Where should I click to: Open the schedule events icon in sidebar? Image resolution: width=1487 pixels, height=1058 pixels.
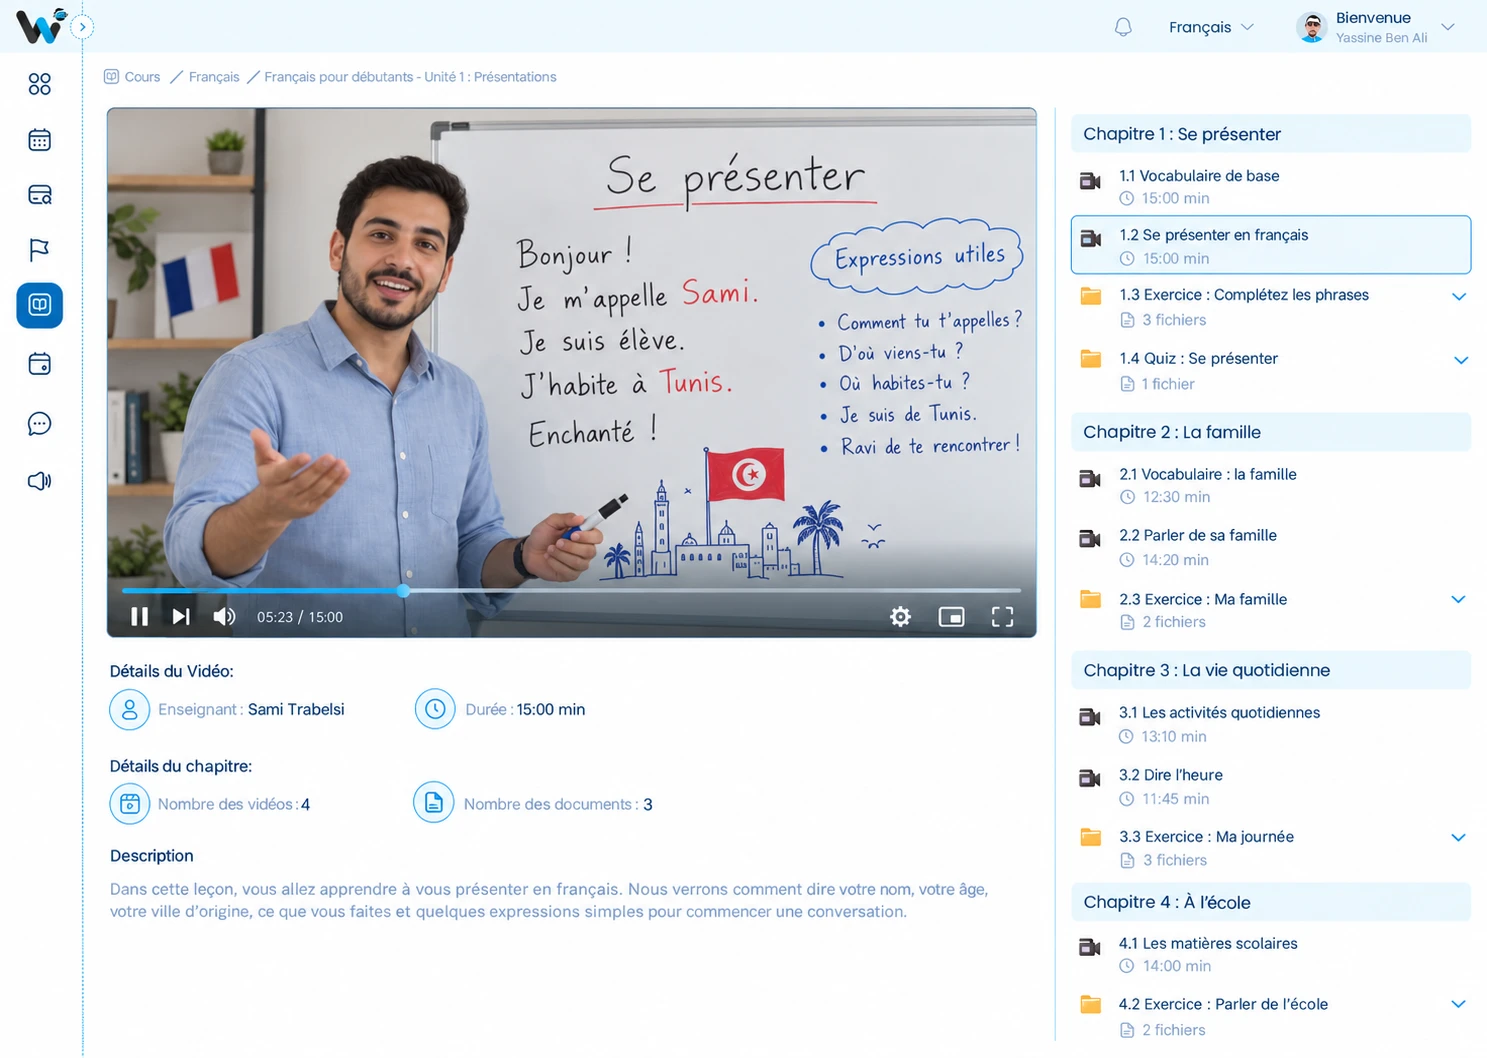click(x=40, y=364)
